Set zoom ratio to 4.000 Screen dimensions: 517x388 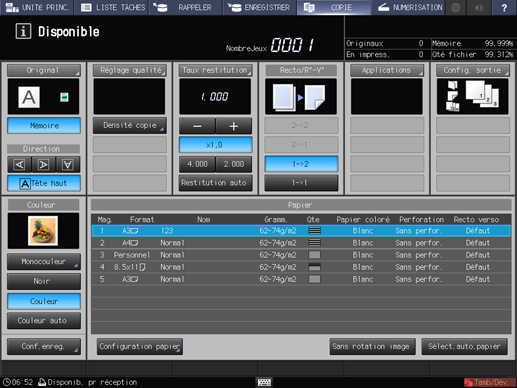coord(197,164)
